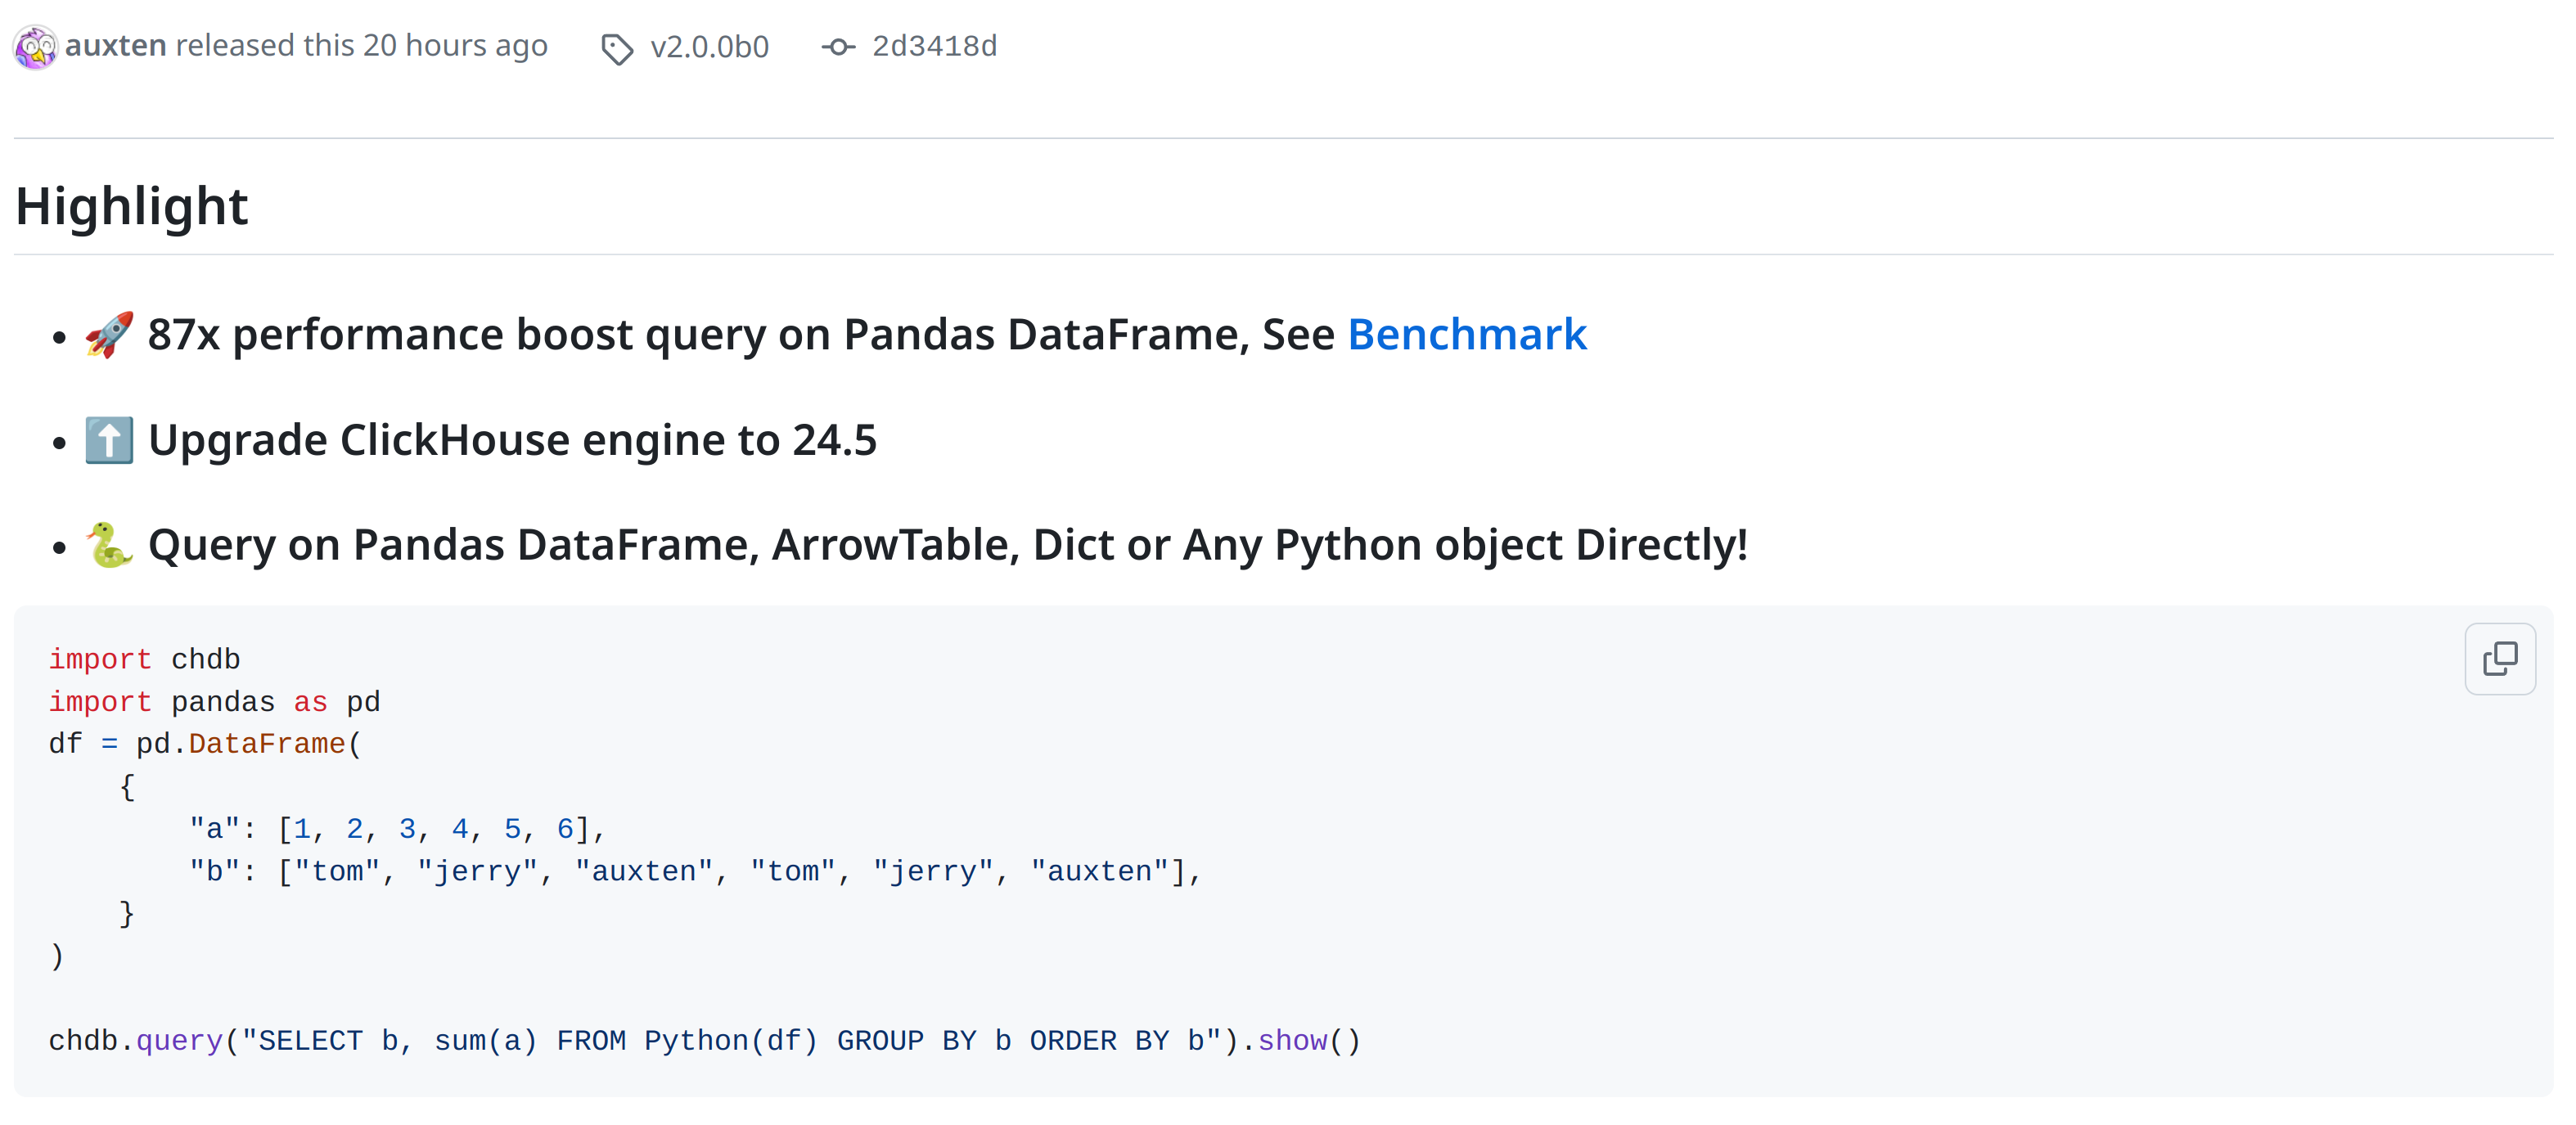This screenshot has height=1125, width=2576.
Task: Click the snake emoji before Query on Pandas
Action: (x=109, y=545)
